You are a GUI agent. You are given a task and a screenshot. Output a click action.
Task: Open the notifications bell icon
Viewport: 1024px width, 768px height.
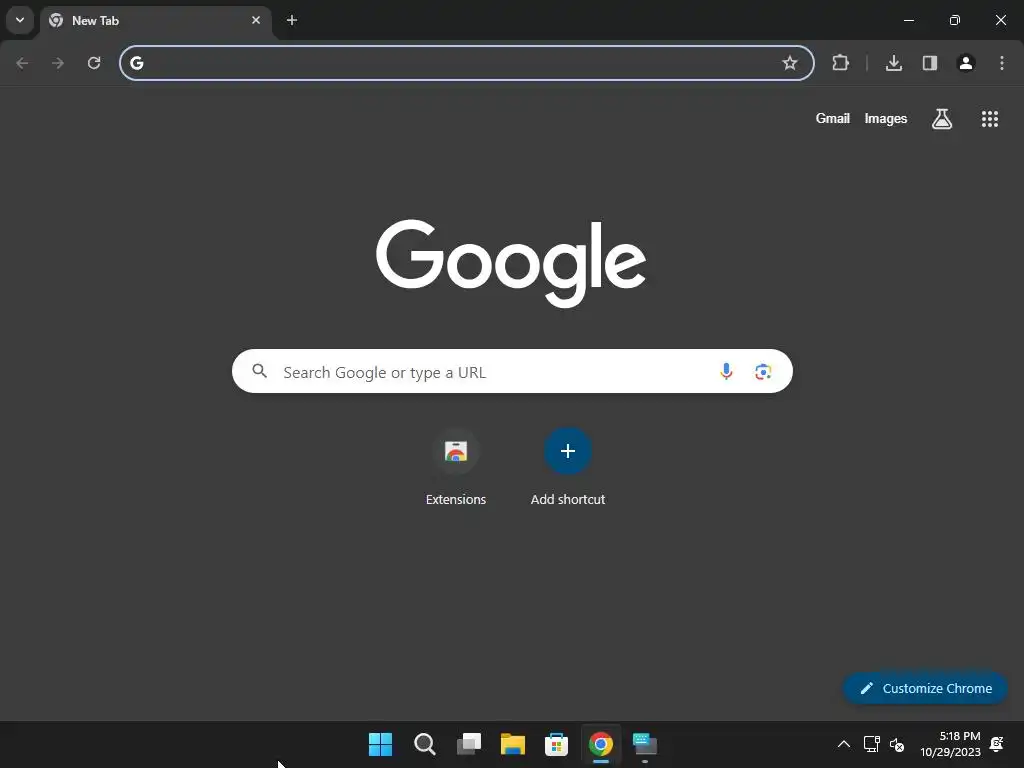[997, 744]
